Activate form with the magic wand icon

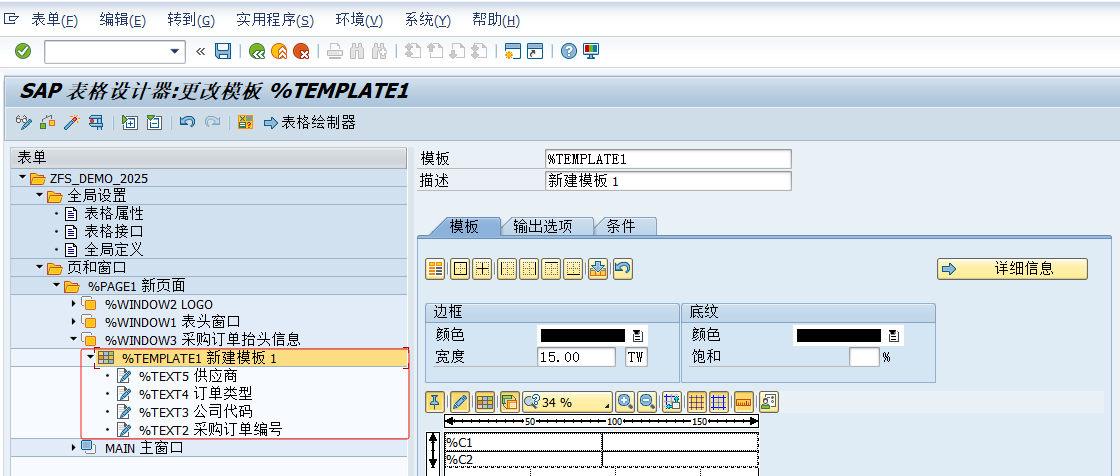71,122
